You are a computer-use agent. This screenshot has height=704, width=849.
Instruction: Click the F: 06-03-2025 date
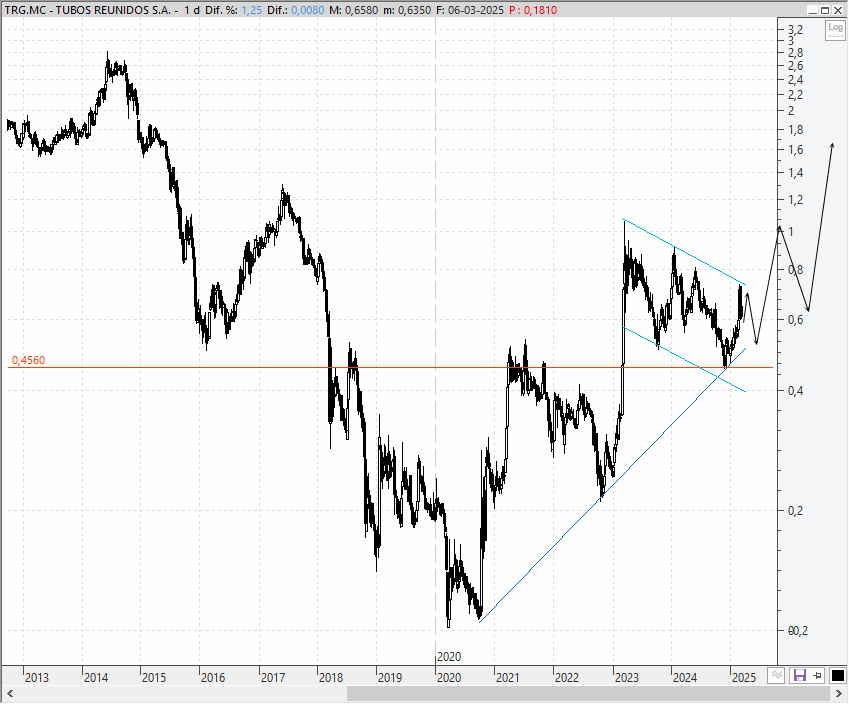(x=470, y=10)
